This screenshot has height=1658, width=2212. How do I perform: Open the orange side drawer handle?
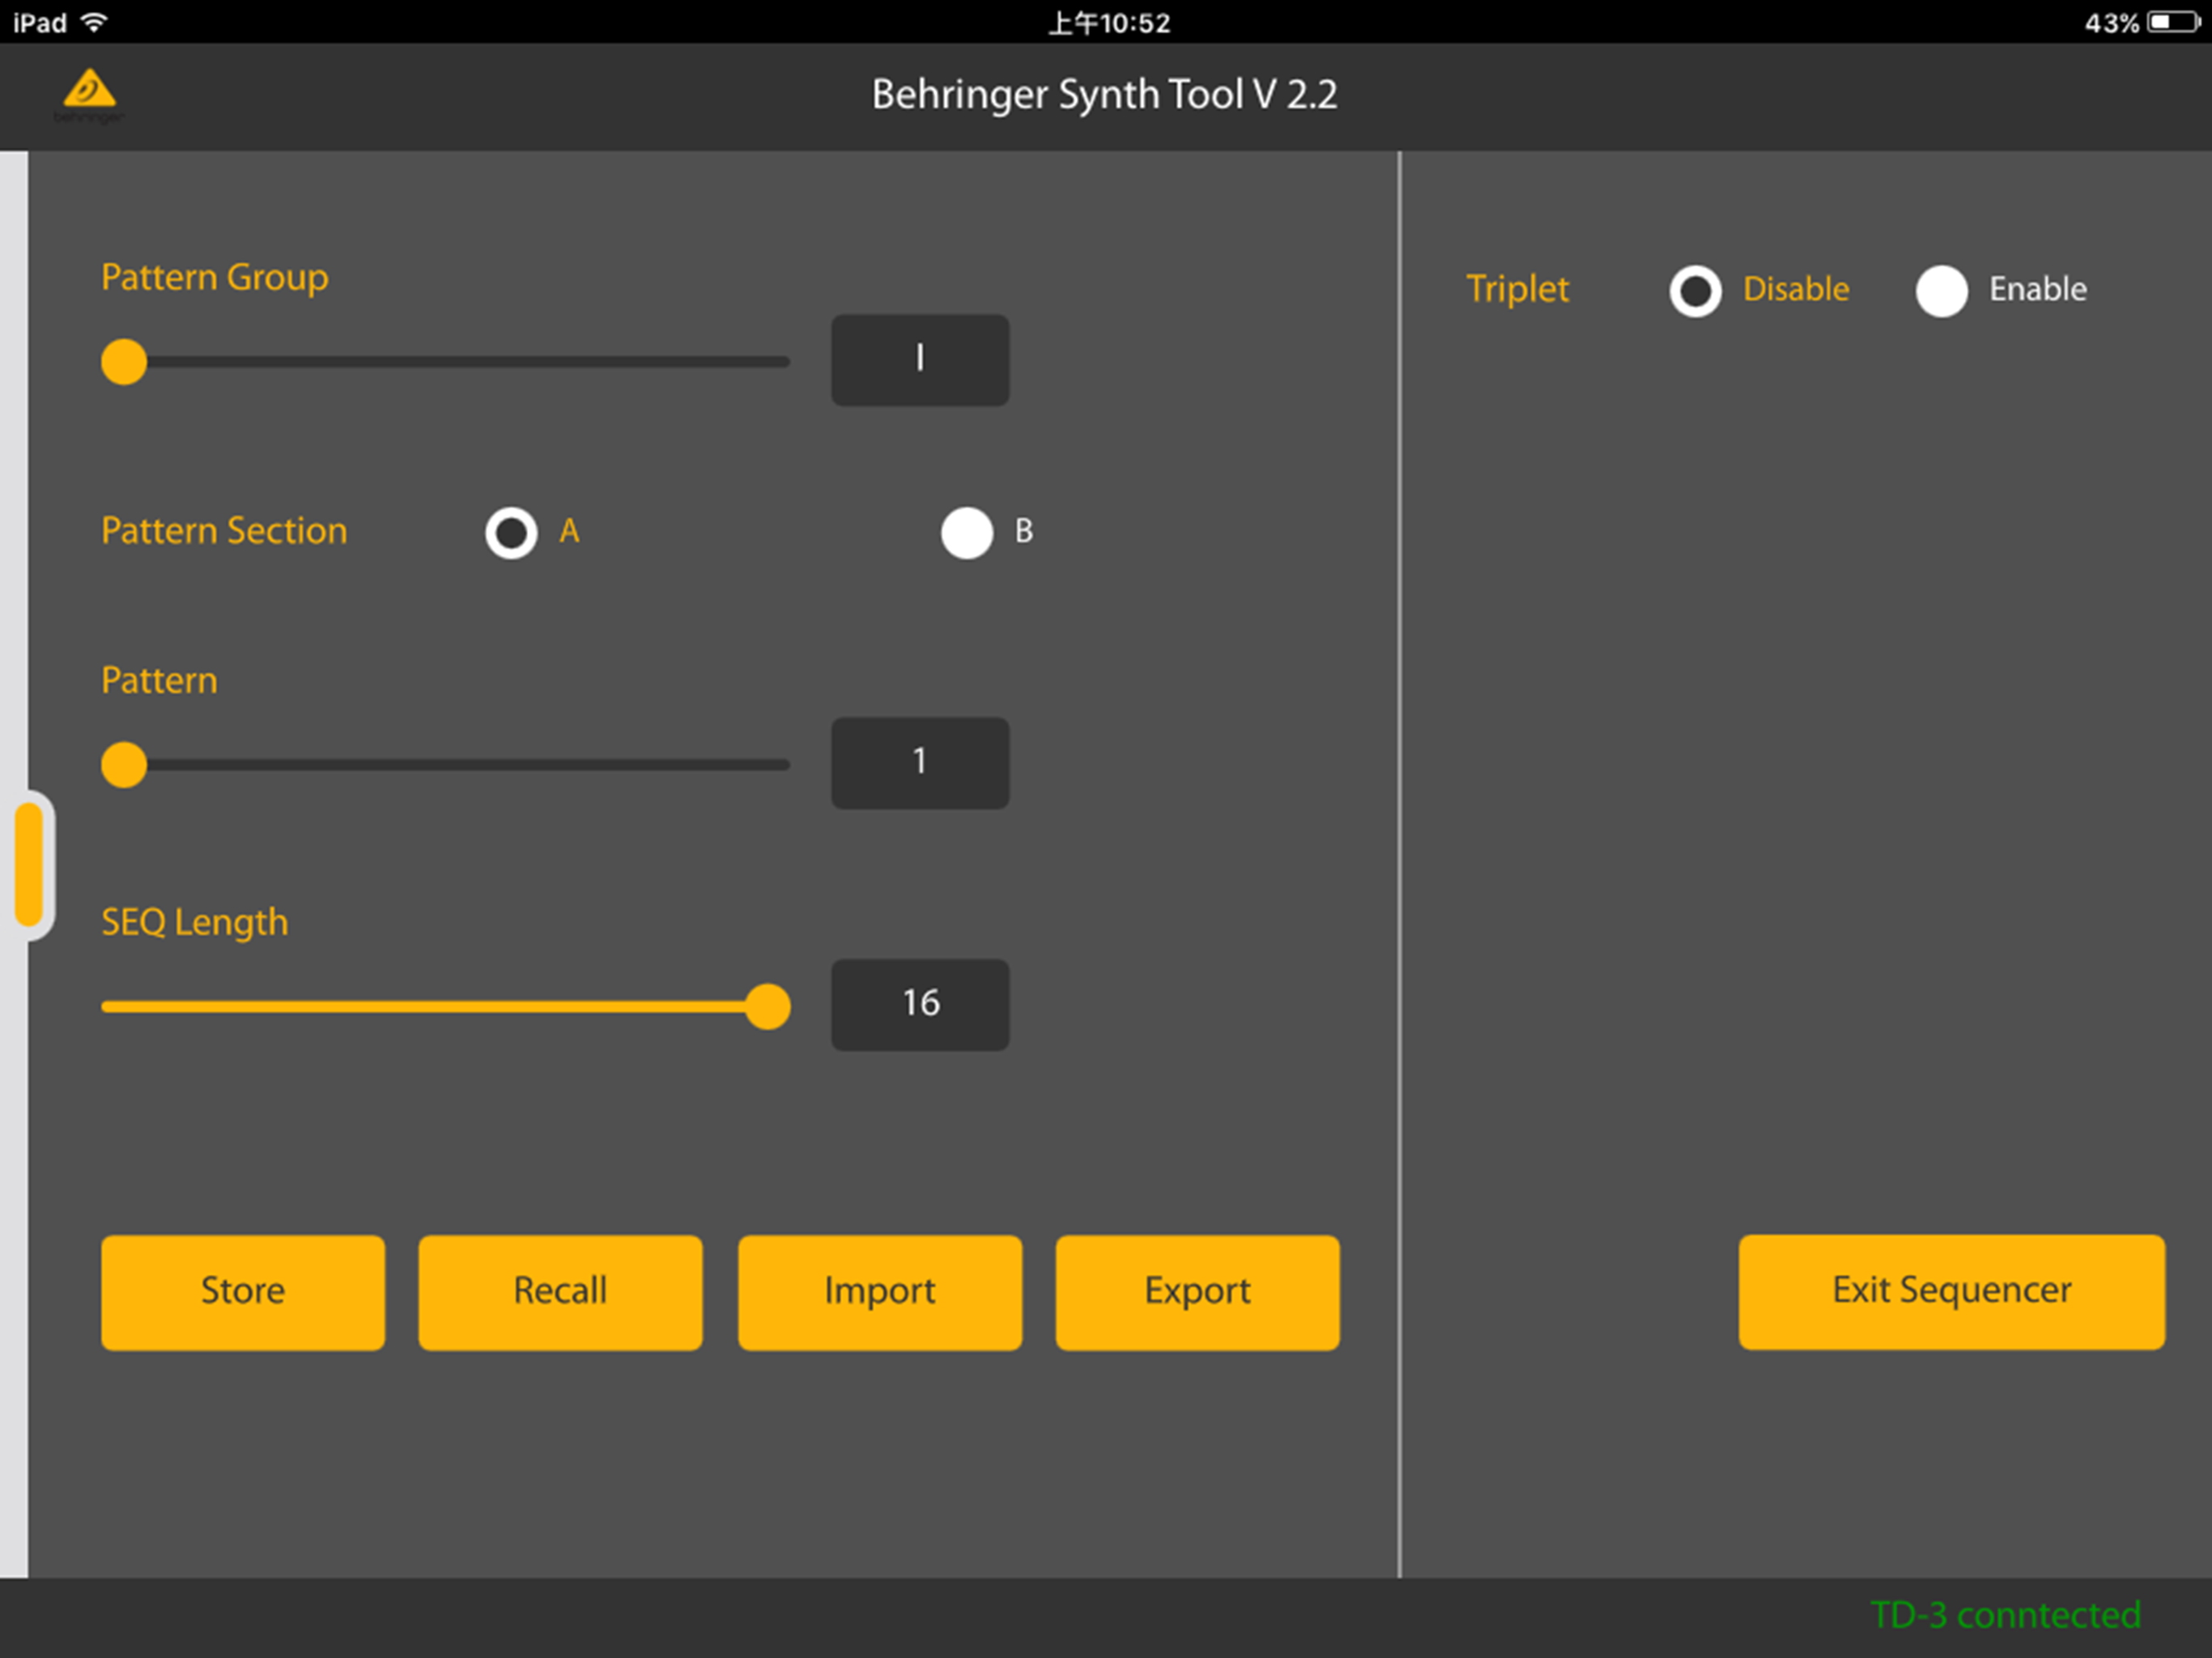[29, 865]
